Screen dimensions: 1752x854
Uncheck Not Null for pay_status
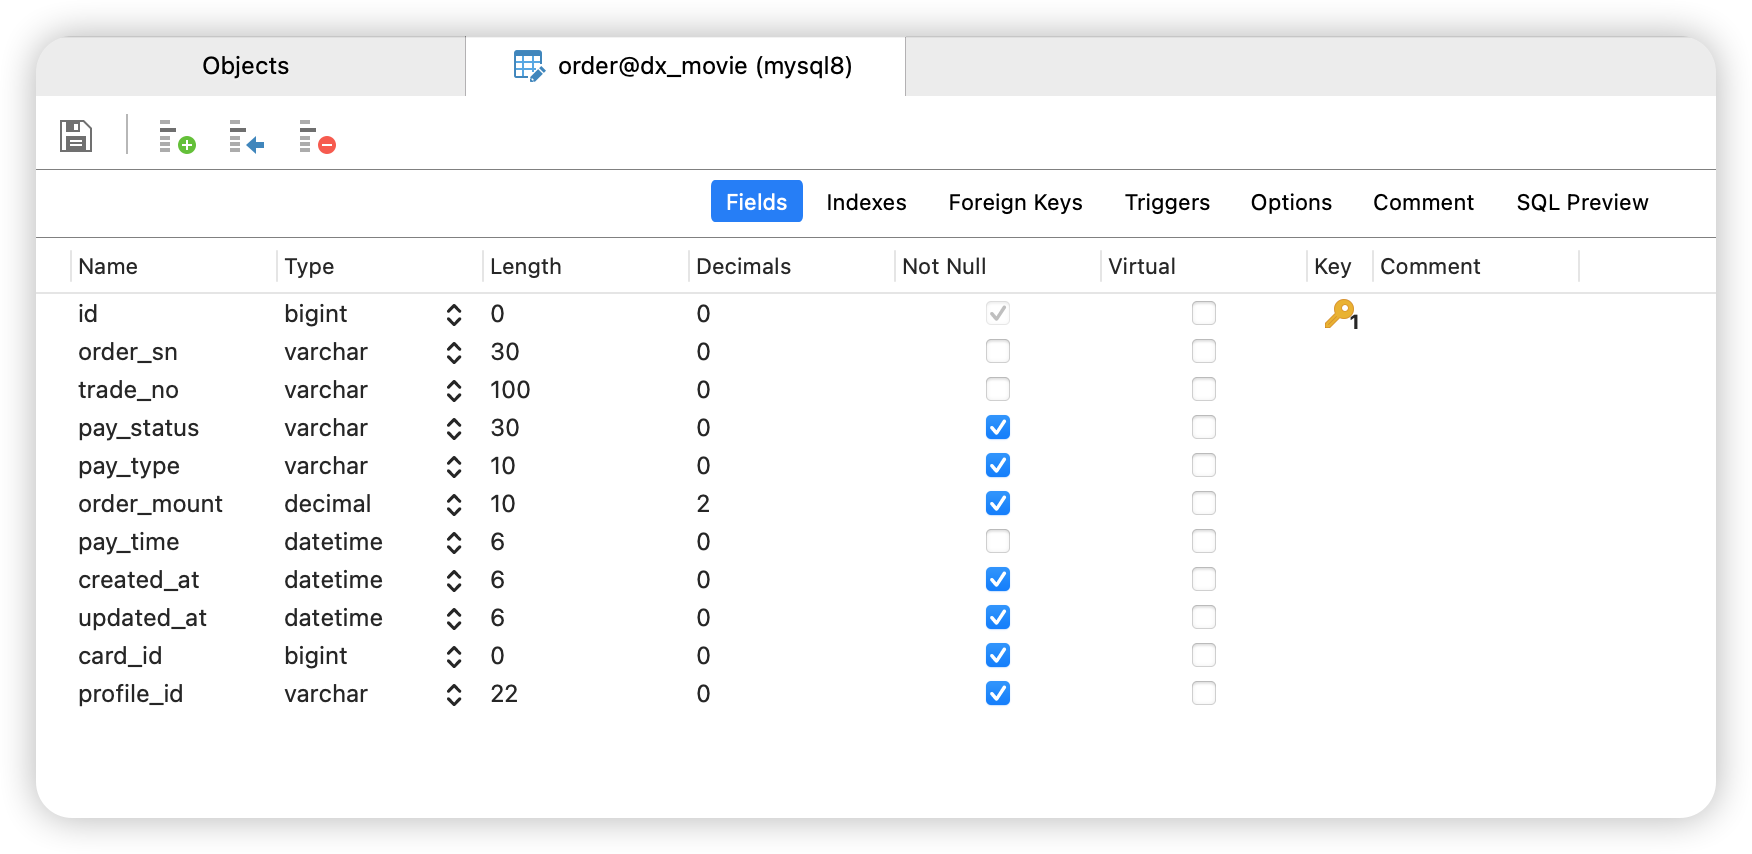click(998, 427)
